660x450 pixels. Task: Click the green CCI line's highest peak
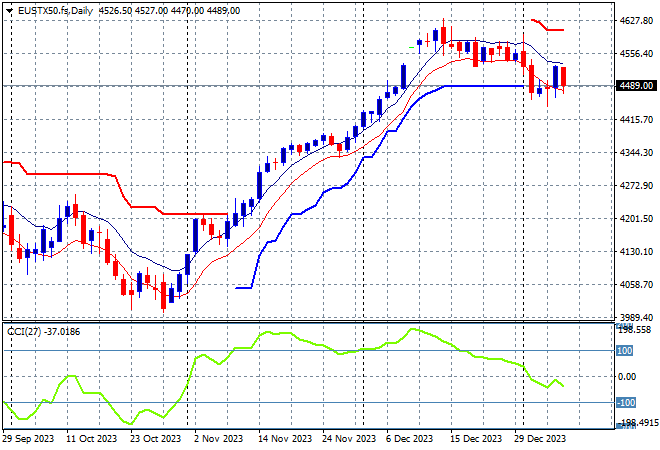(411, 329)
